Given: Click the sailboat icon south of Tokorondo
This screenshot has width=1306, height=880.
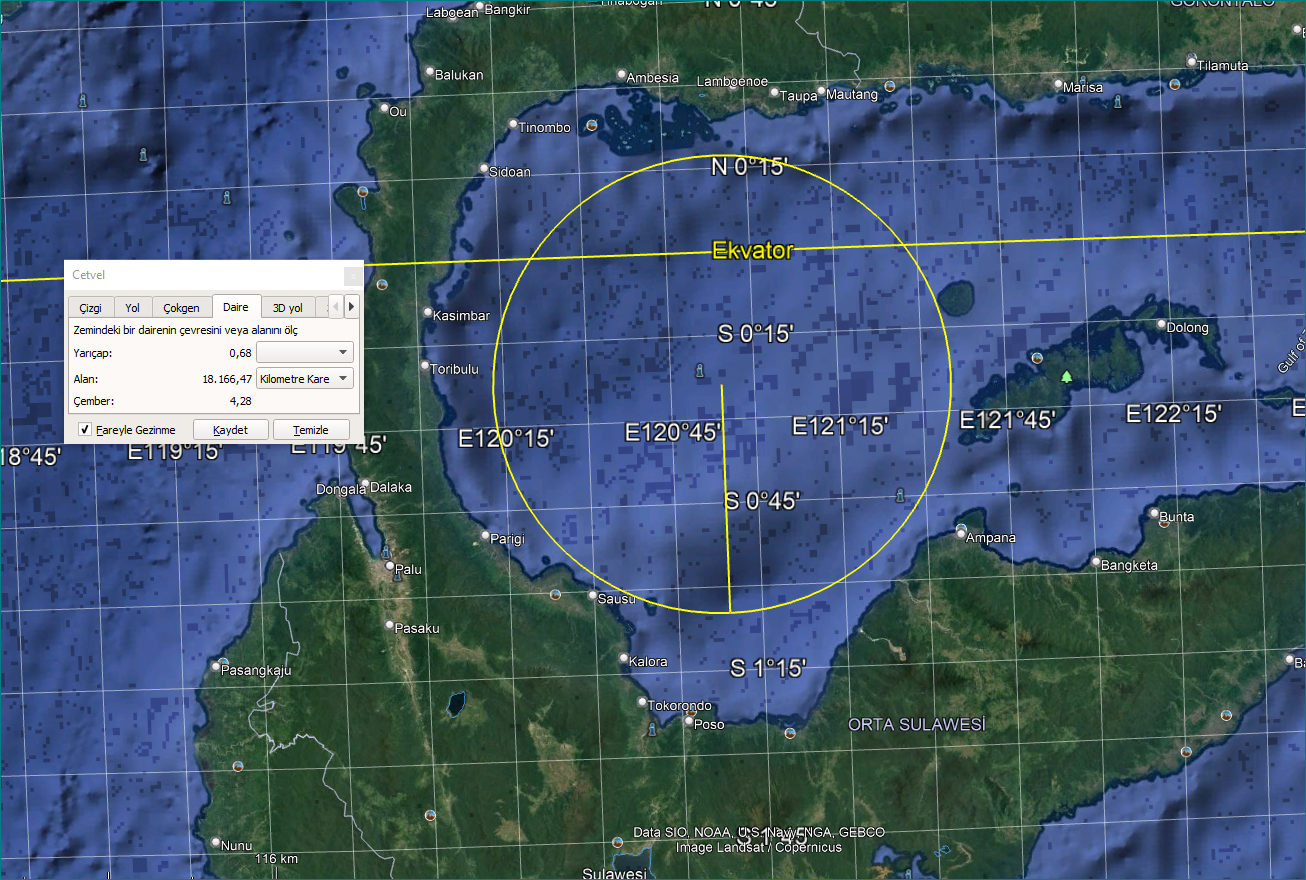Looking at the screenshot, I should 652,729.
